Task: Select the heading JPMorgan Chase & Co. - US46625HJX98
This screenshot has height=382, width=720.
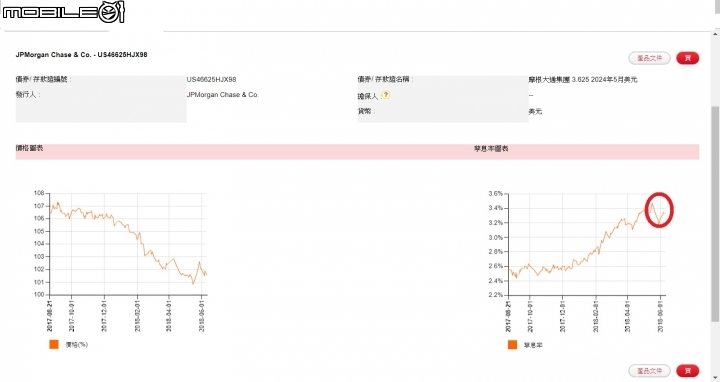Action: [x=81, y=55]
